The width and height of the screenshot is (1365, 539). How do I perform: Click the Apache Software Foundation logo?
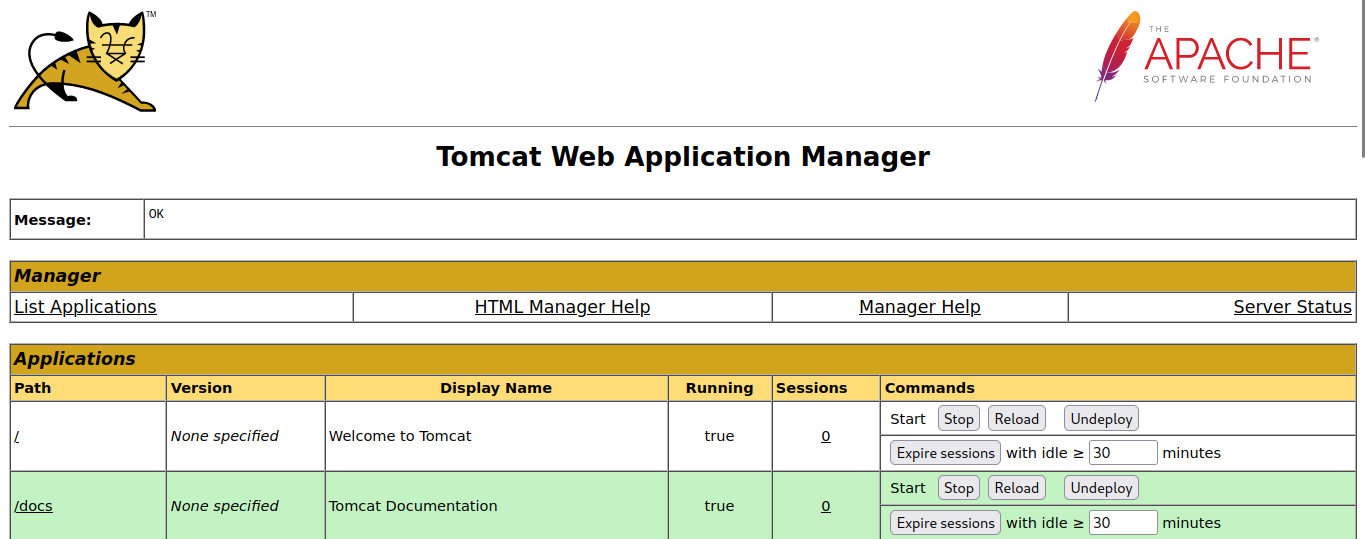[1206, 56]
